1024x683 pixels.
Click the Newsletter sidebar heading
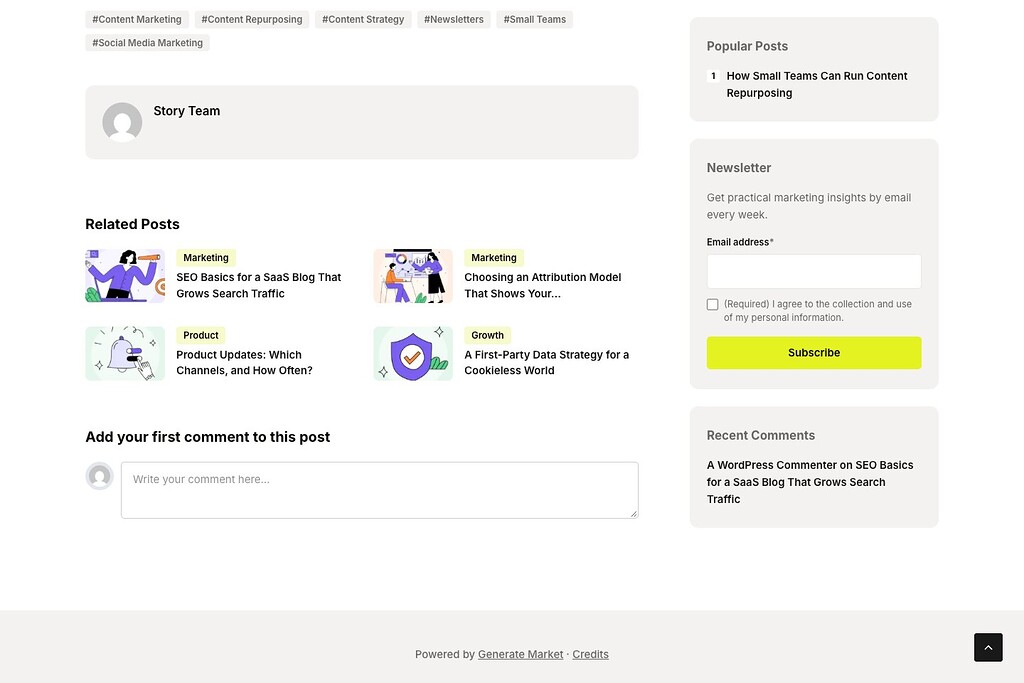coord(739,168)
